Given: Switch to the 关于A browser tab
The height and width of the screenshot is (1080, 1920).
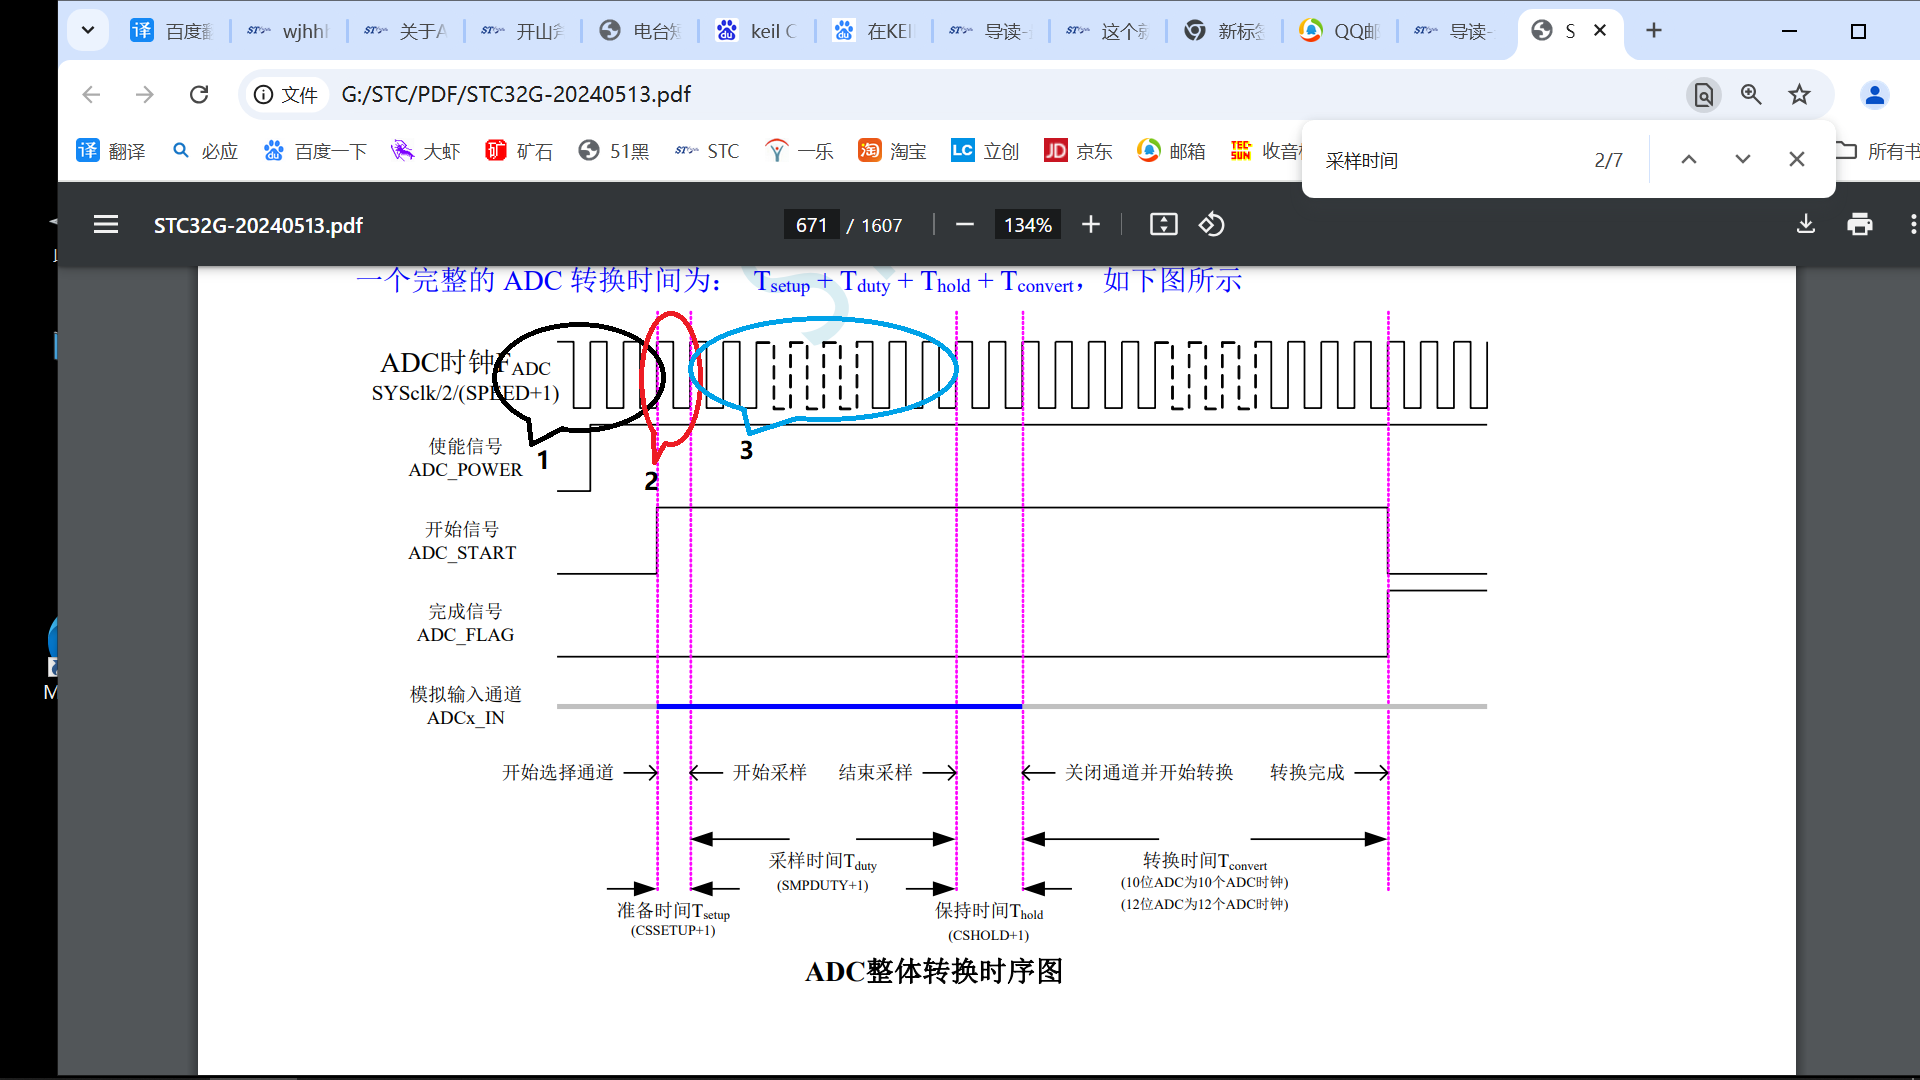Looking at the screenshot, I should click(406, 31).
